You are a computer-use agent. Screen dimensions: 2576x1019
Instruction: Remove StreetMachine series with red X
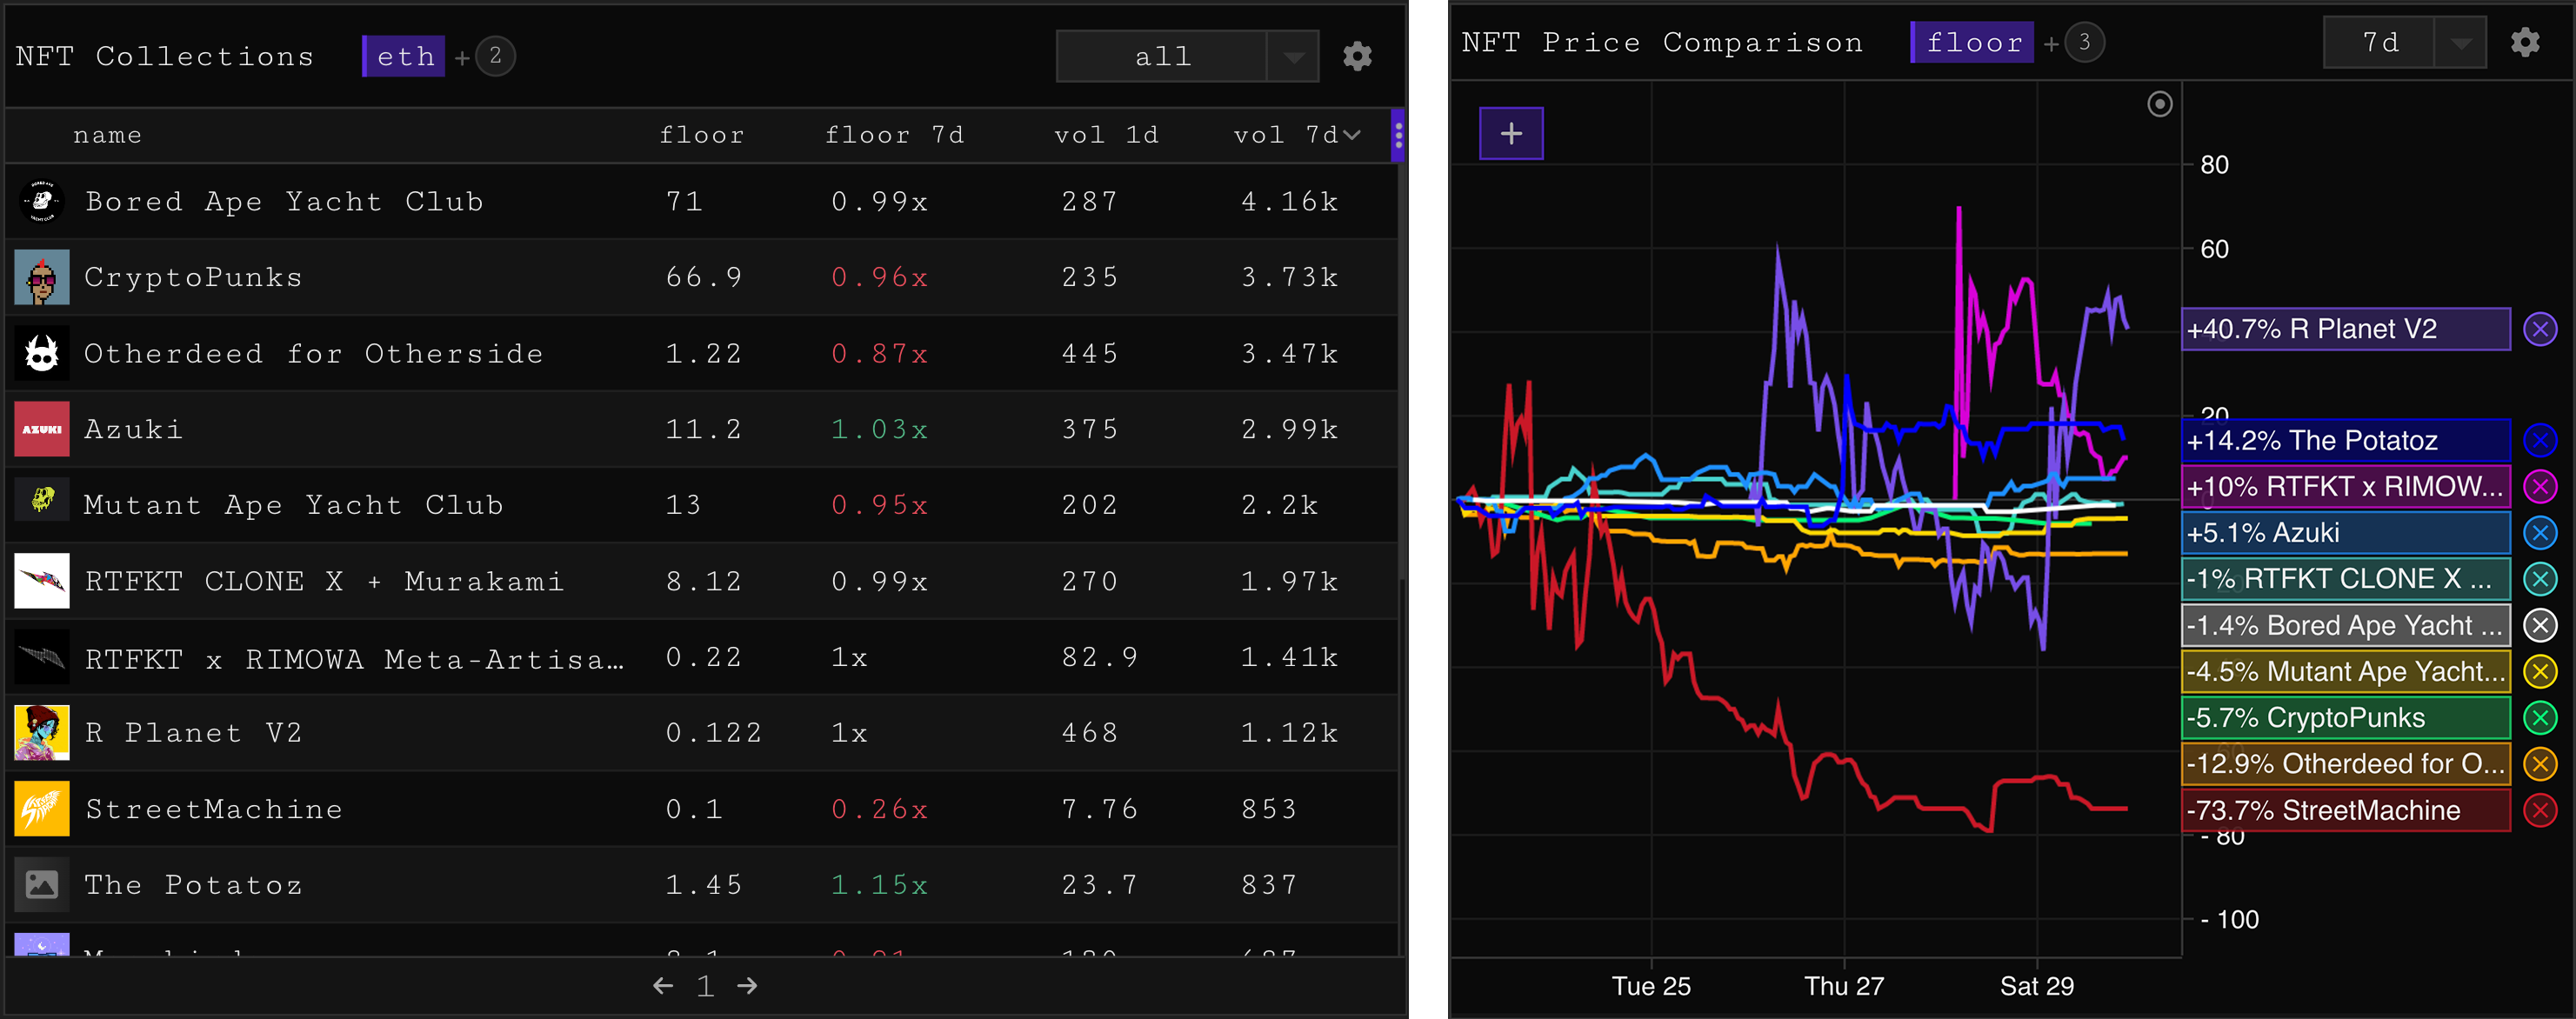tap(2539, 810)
